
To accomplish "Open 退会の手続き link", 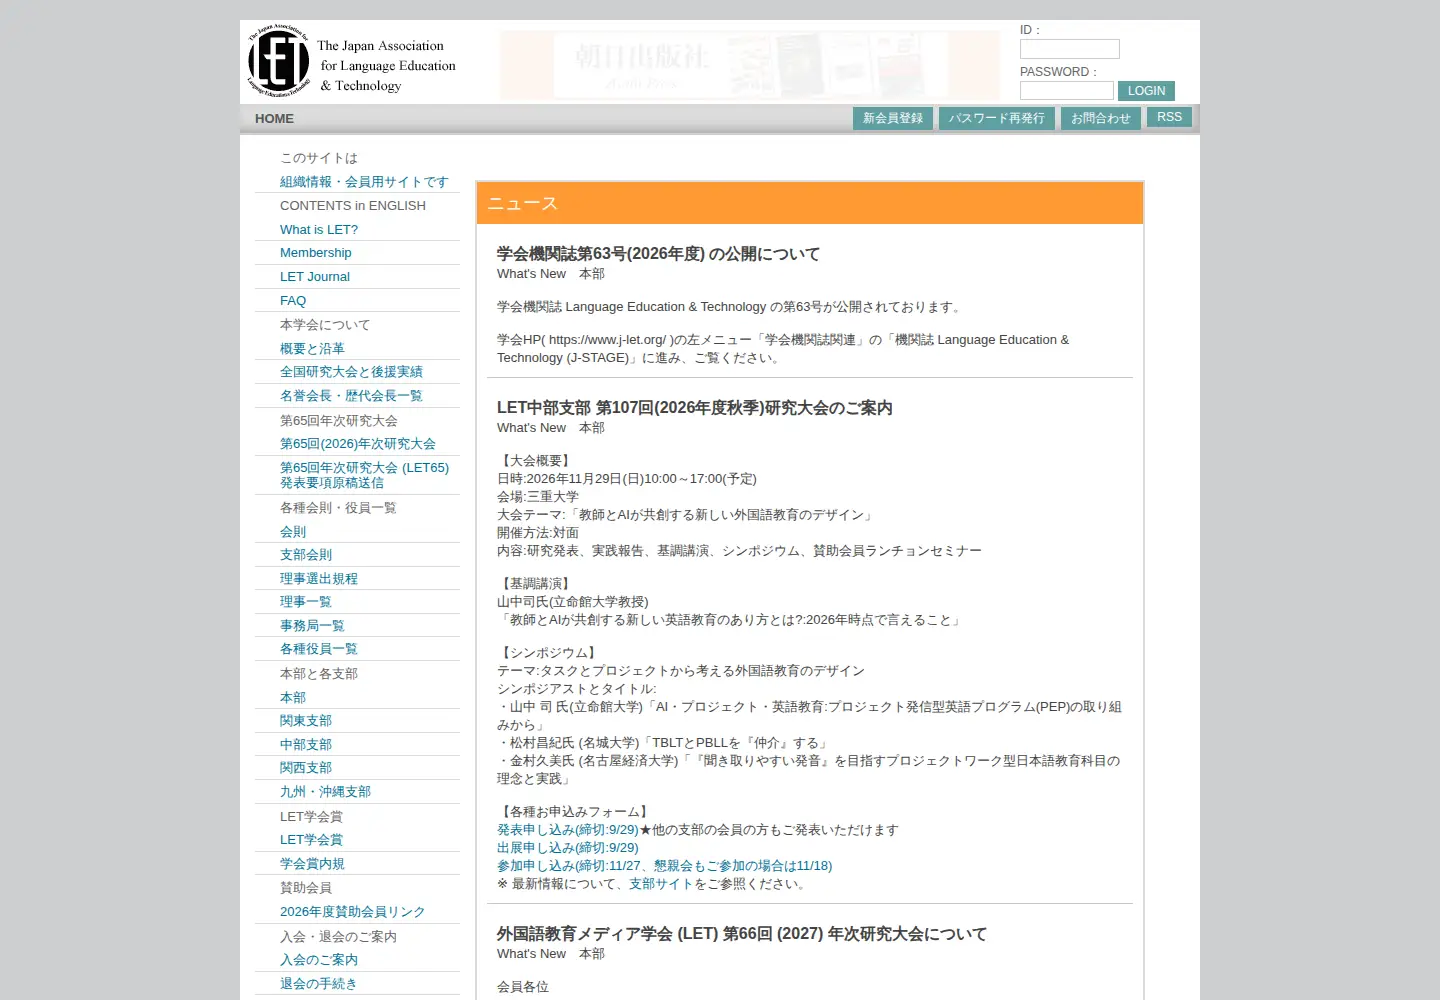I will click(x=318, y=984).
